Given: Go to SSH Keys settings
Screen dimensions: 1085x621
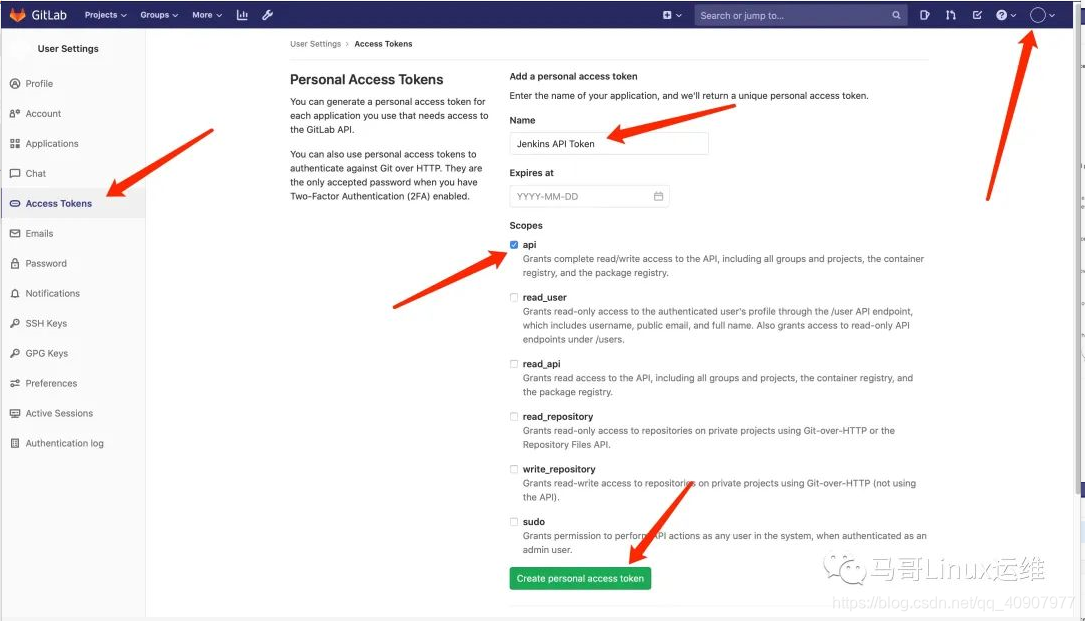Looking at the screenshot, I should pyautogui.click(x=46, y=323).
